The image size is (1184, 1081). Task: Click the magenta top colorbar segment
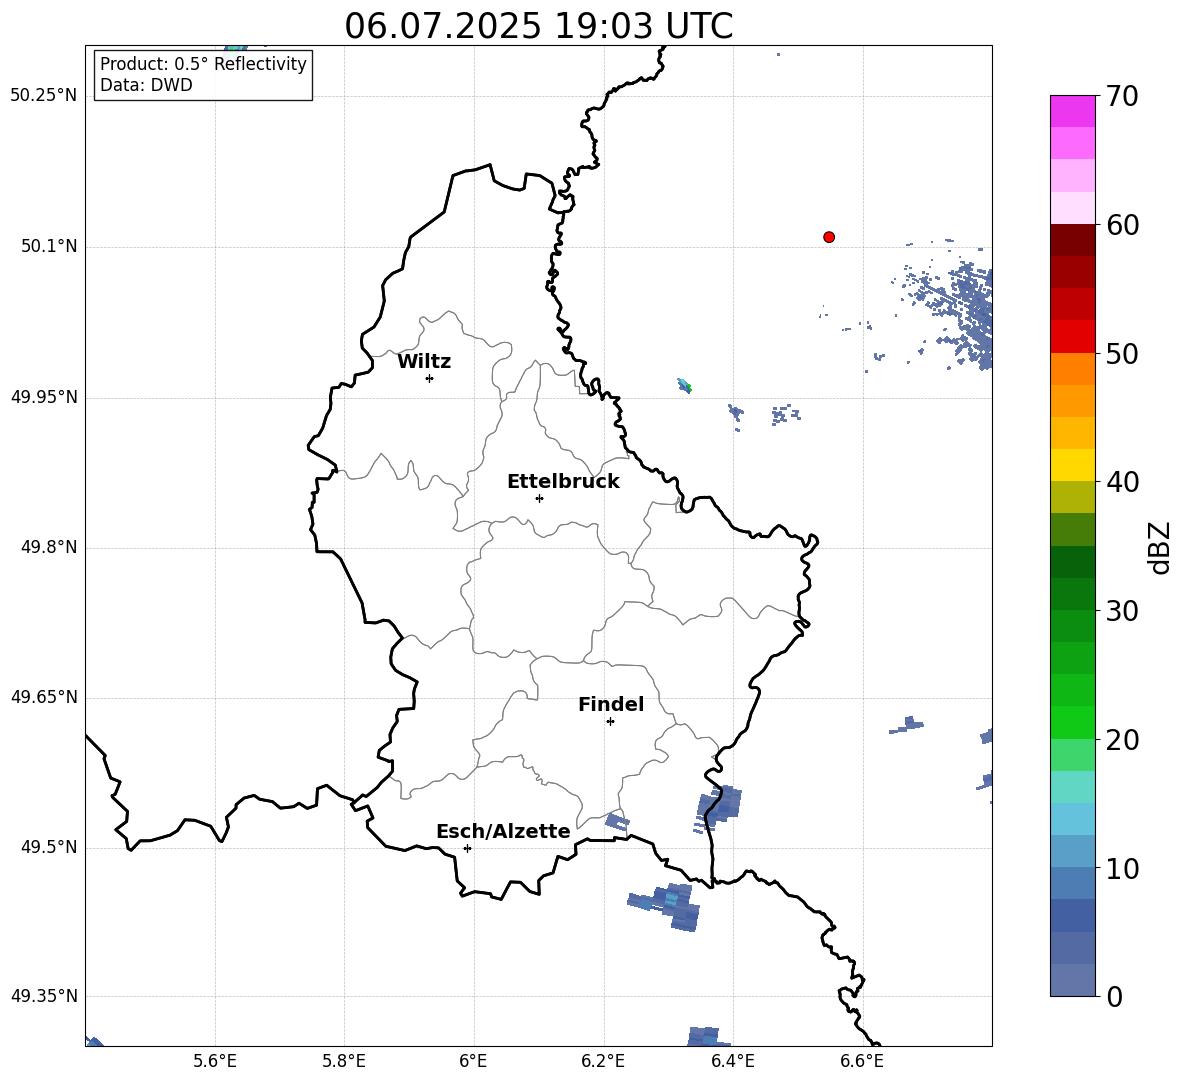pos(1073,111)
